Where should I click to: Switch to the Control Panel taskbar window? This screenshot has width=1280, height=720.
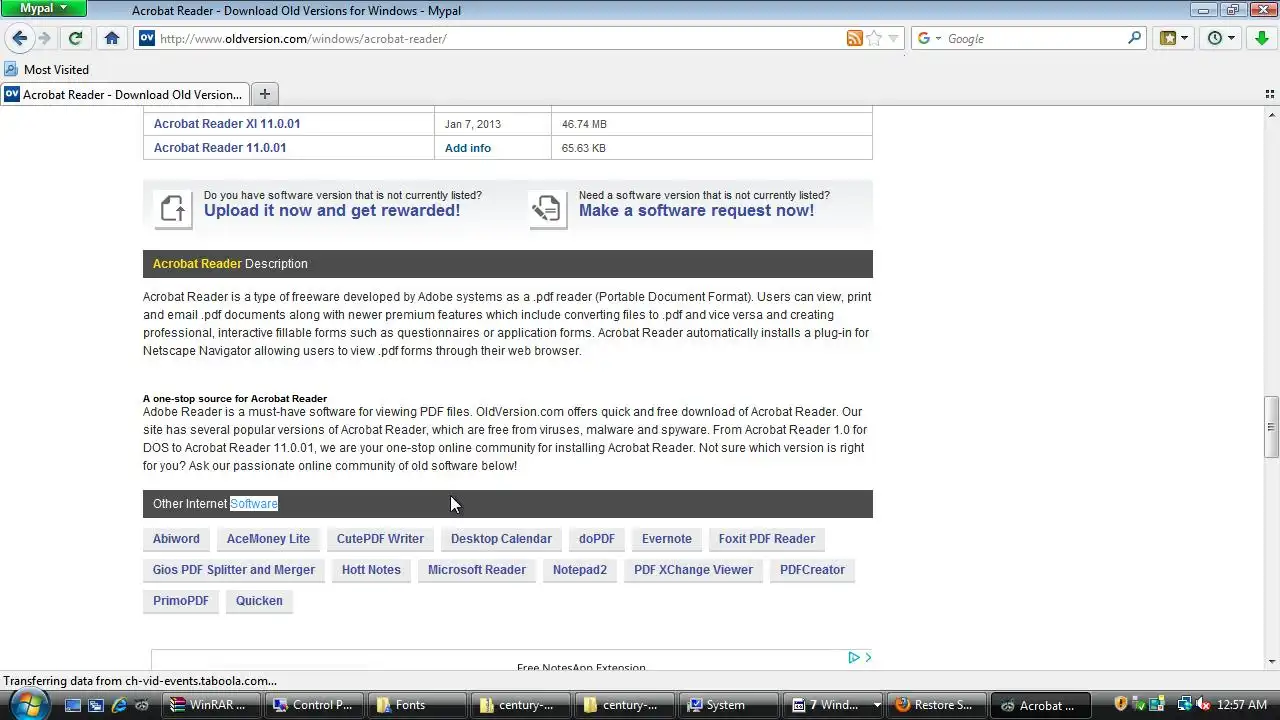tap(316, 705)
